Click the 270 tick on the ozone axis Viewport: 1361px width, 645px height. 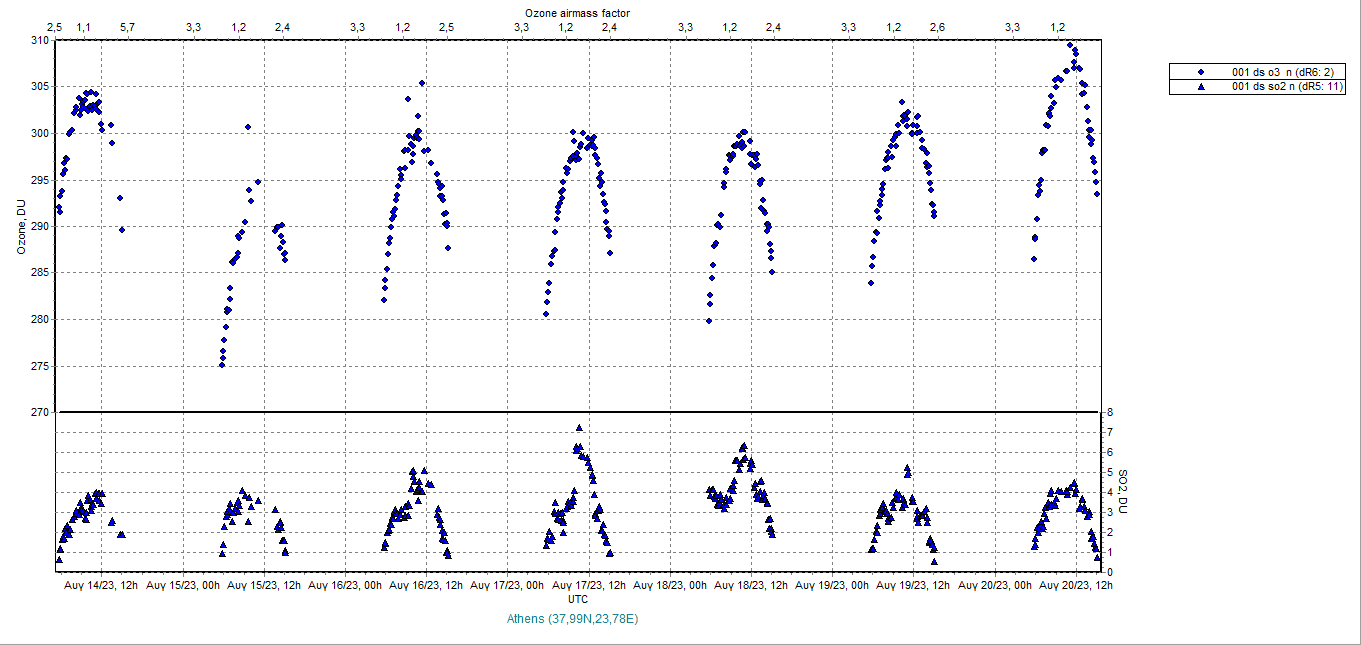[x=38, y=412]
